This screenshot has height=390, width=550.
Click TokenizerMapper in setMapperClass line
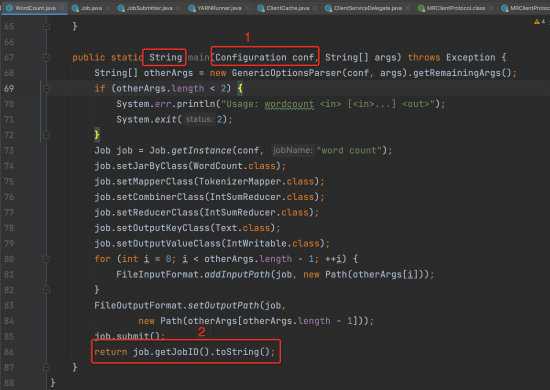240,181
